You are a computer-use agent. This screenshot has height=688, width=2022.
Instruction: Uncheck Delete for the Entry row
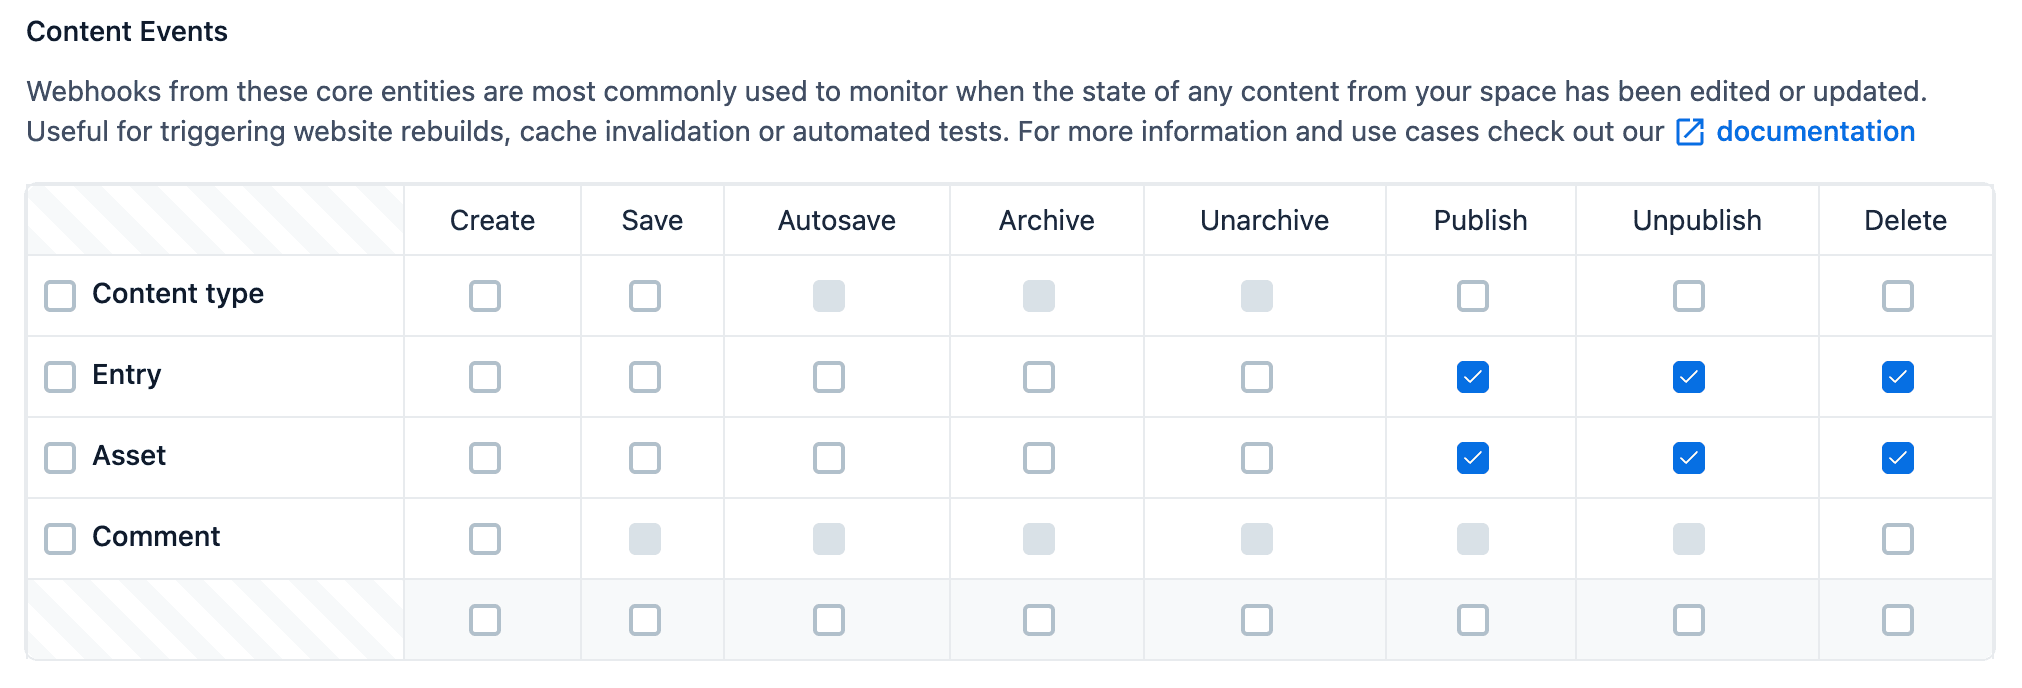pos(1898,377)
